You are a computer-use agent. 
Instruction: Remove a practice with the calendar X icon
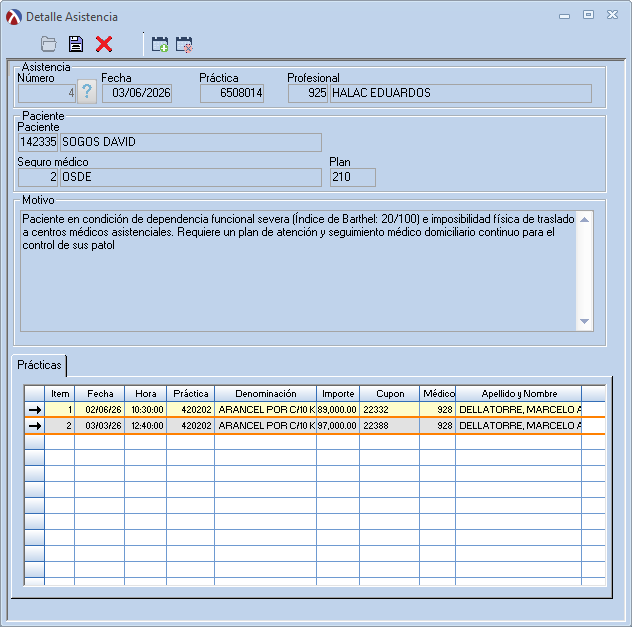tap(184, 44)
